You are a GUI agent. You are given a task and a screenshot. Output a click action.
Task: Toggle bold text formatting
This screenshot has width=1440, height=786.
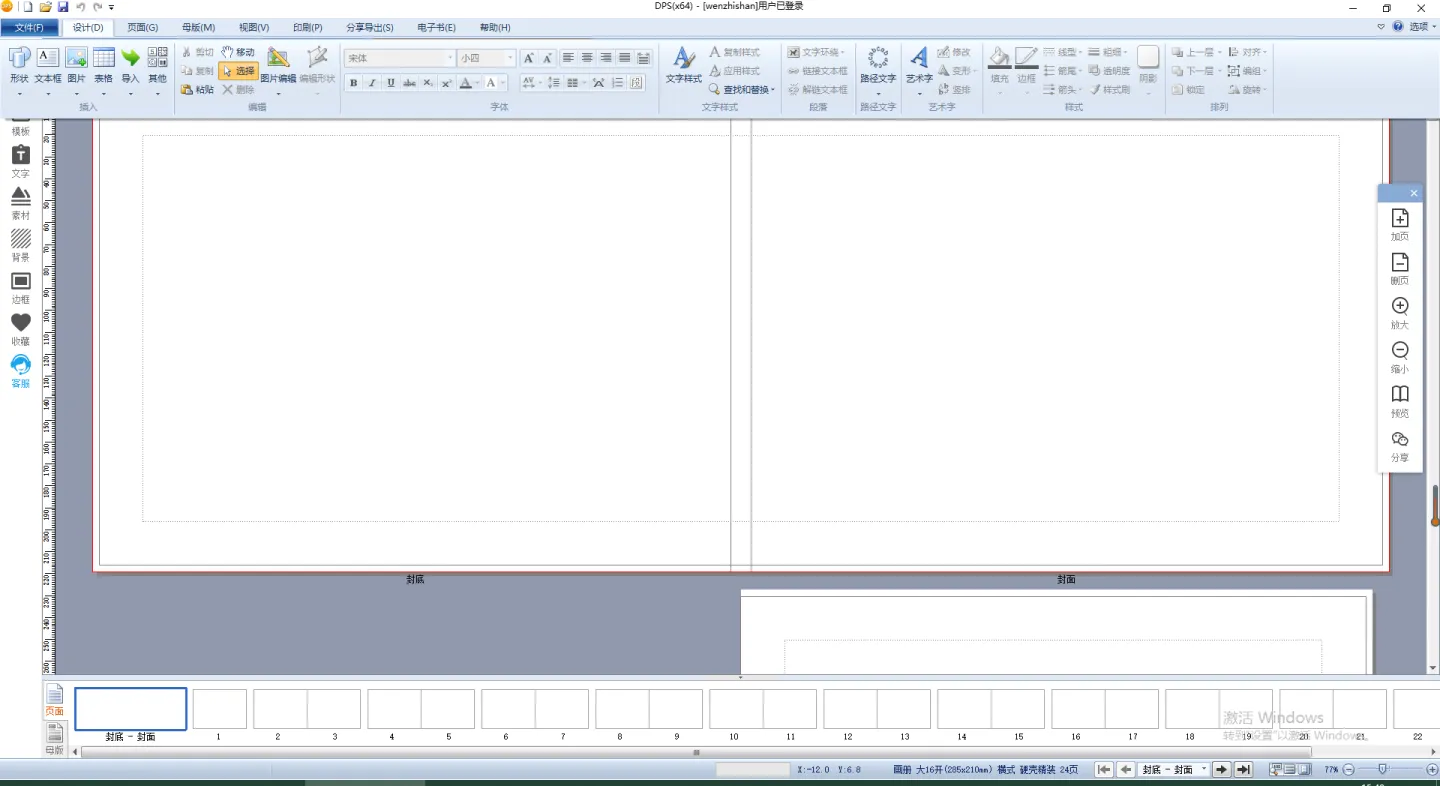[354, 83]
